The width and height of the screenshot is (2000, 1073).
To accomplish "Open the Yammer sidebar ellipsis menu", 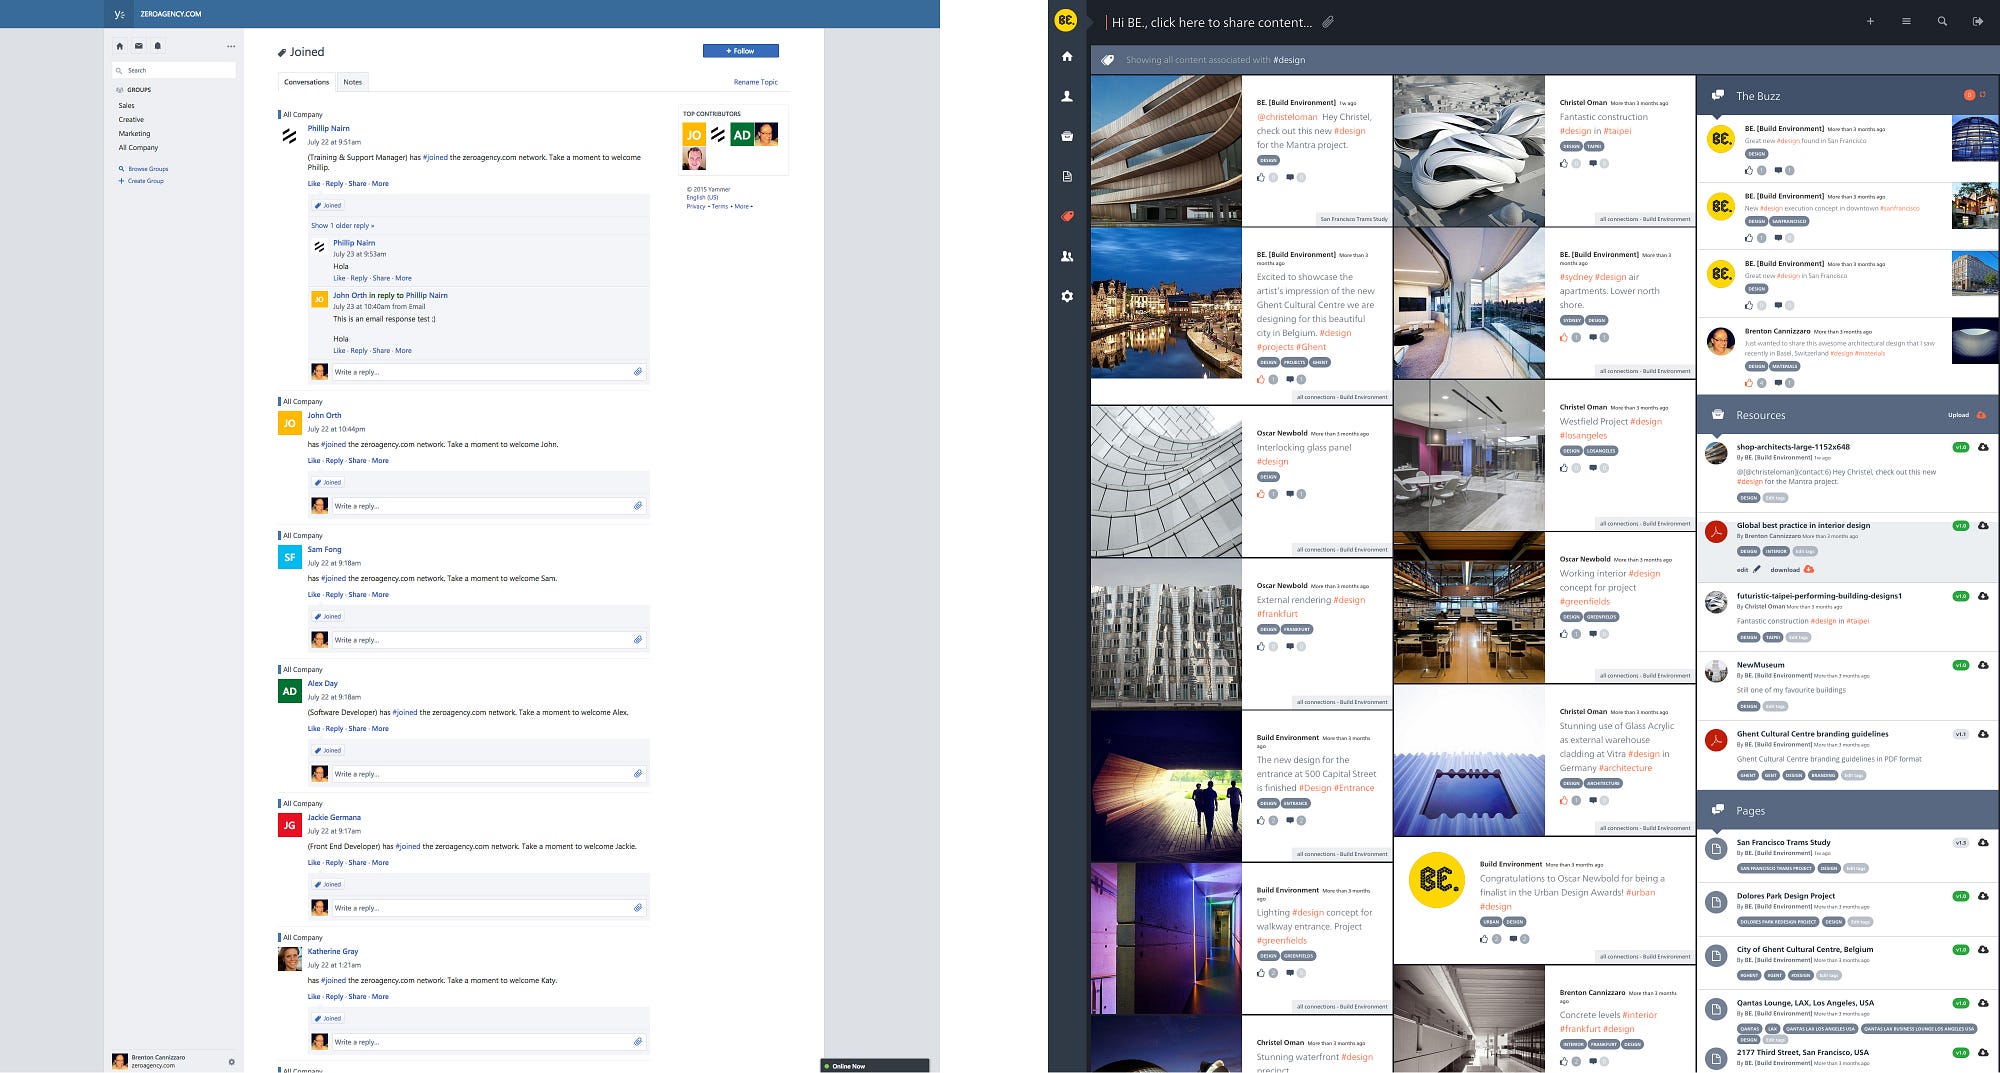I will tap(231, 46).
